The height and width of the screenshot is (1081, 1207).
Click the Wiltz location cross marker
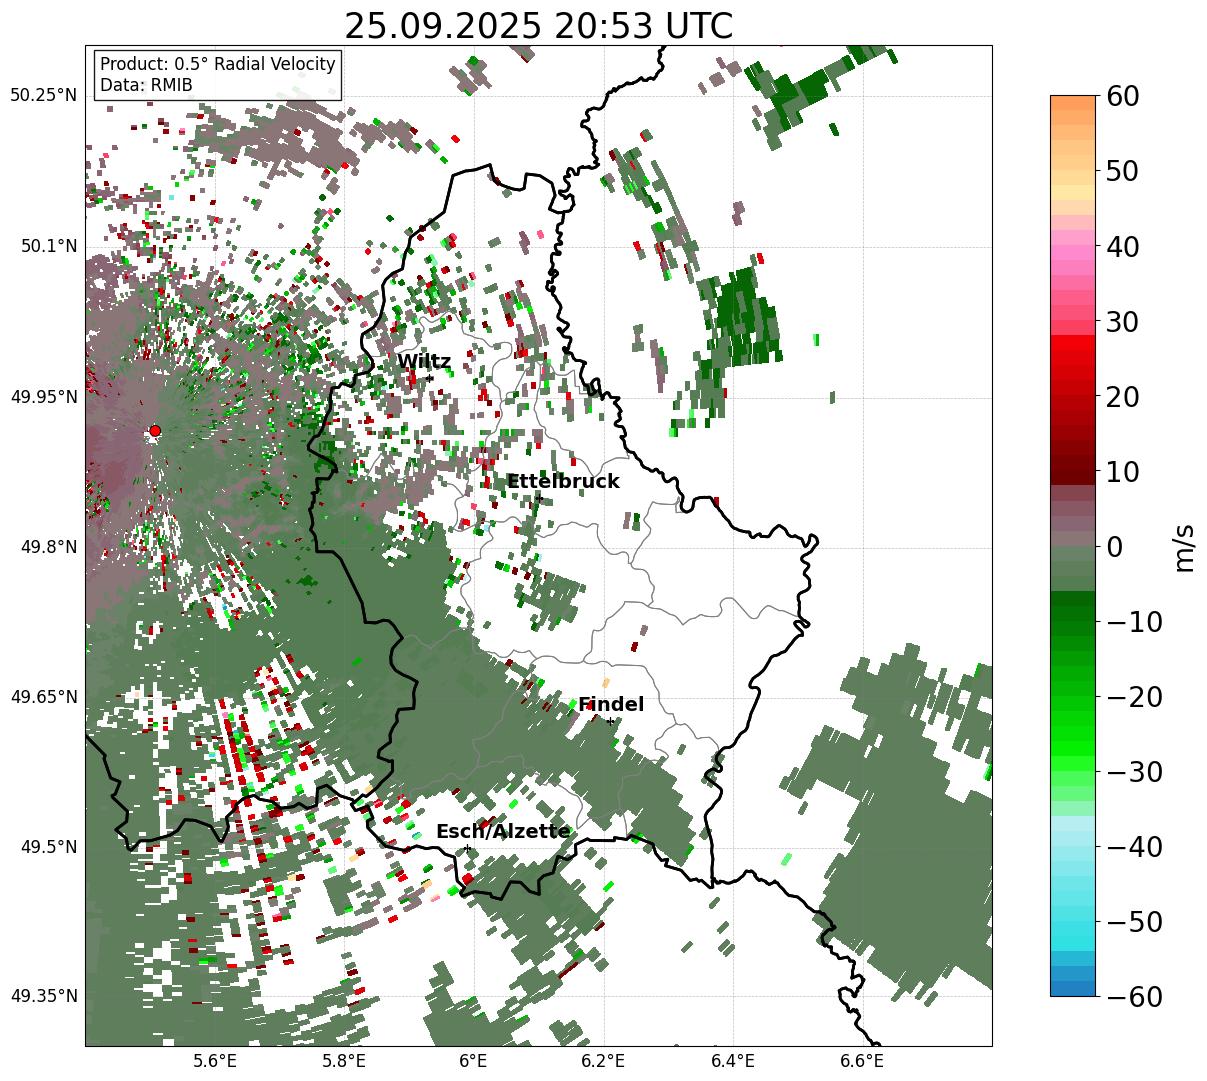pos(429,378)
